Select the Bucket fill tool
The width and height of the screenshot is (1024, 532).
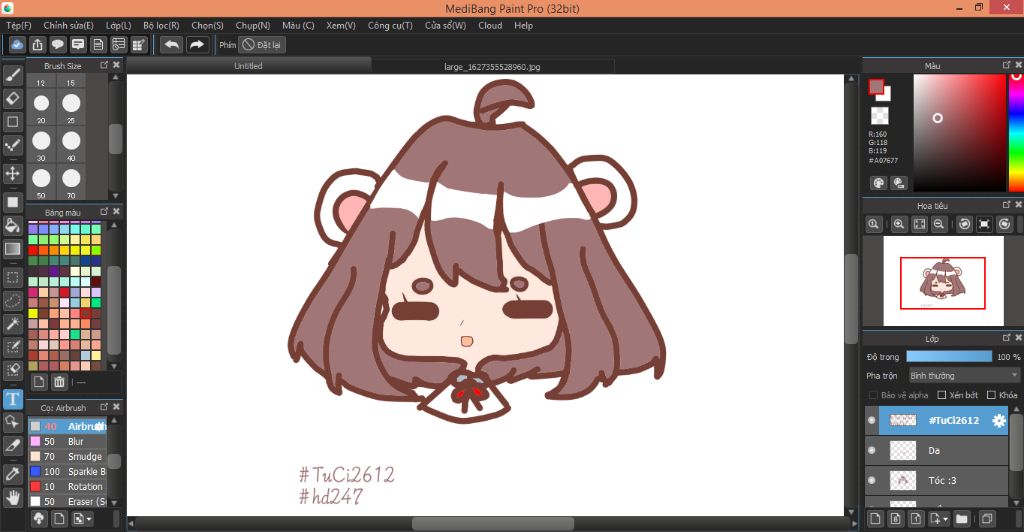click(x=12, y=226)
